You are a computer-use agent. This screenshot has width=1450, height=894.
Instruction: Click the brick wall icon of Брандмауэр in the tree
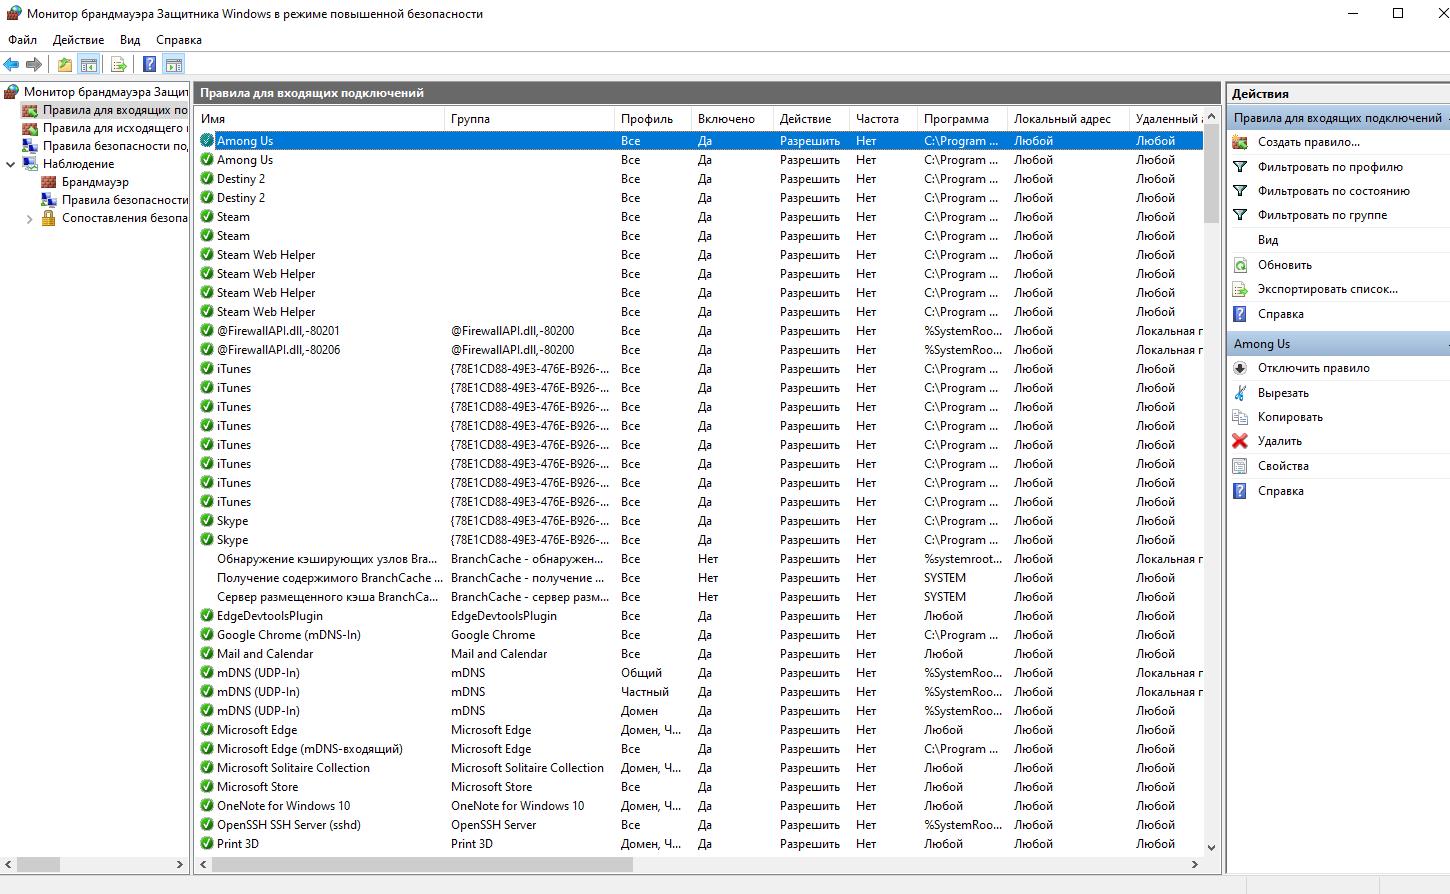pos(48,182)
